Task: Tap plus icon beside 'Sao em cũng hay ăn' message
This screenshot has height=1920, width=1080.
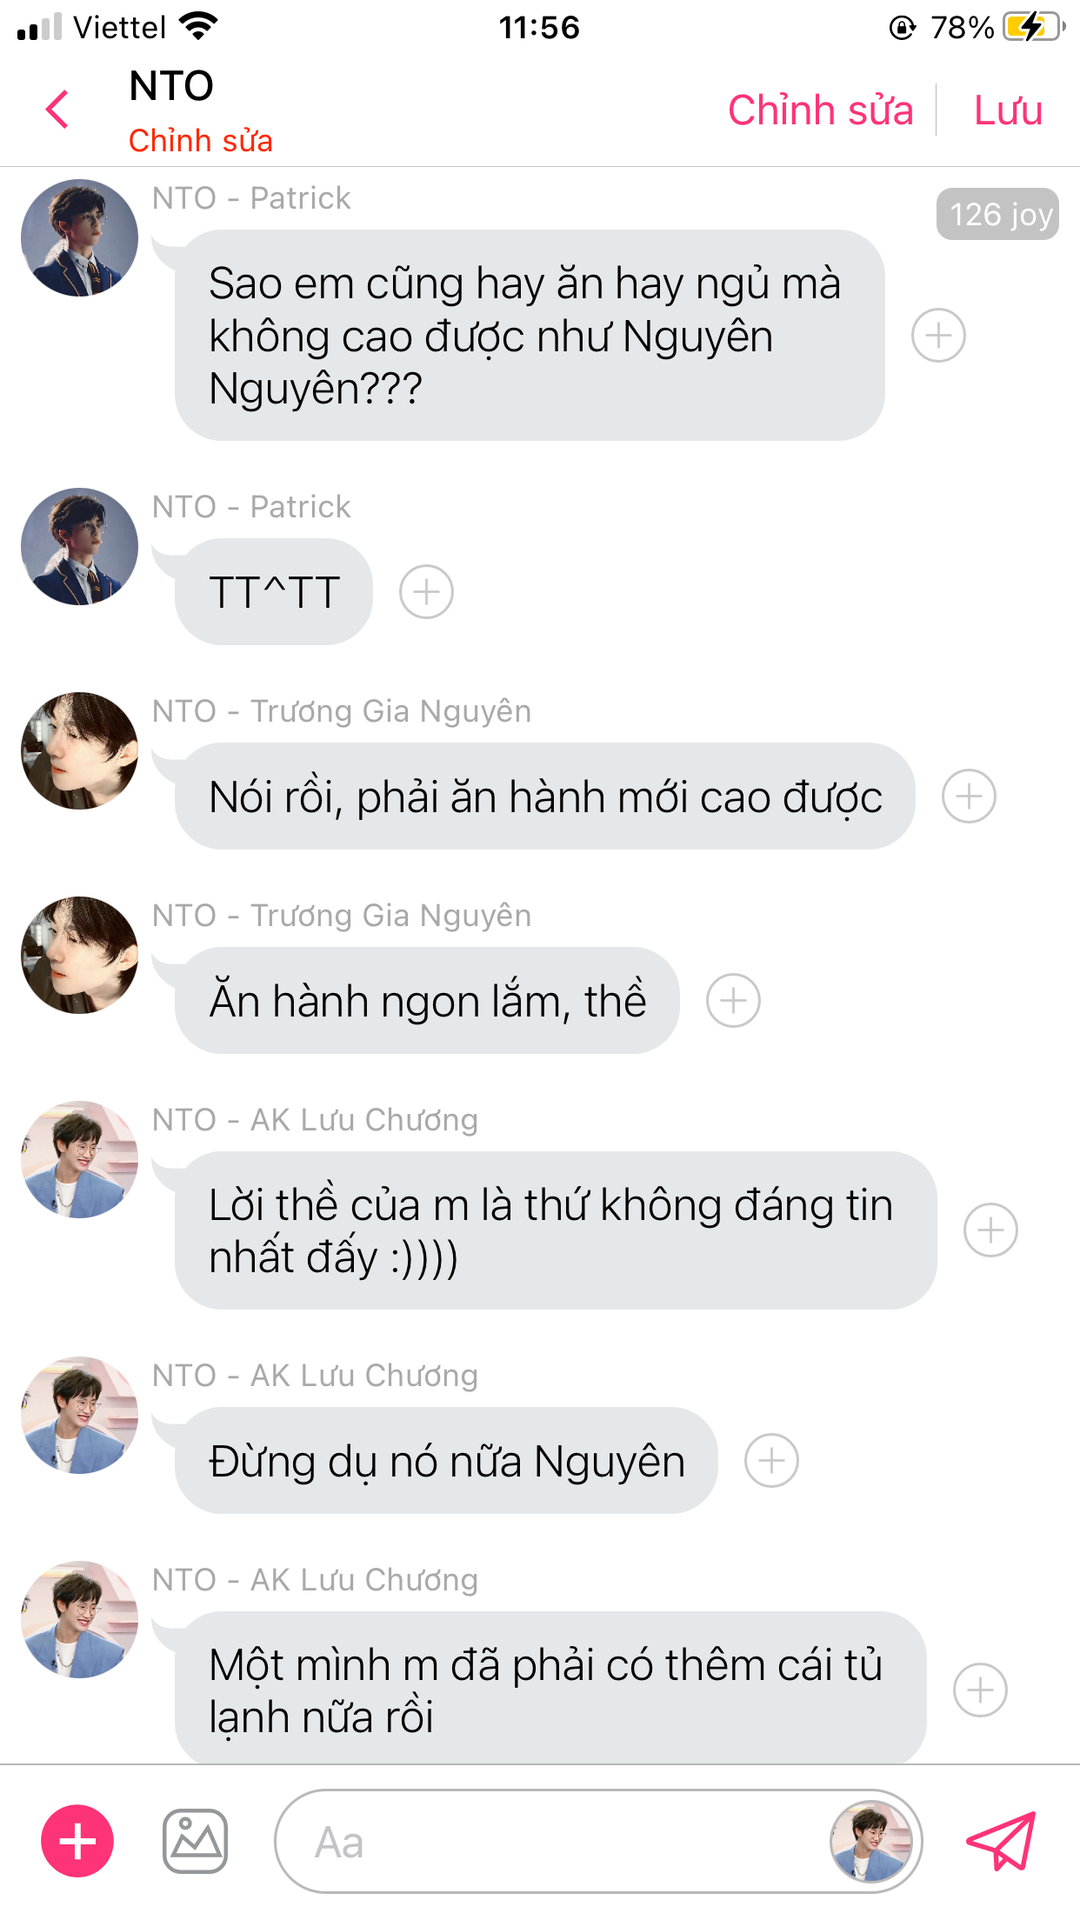Action: [x=938, y=336]
